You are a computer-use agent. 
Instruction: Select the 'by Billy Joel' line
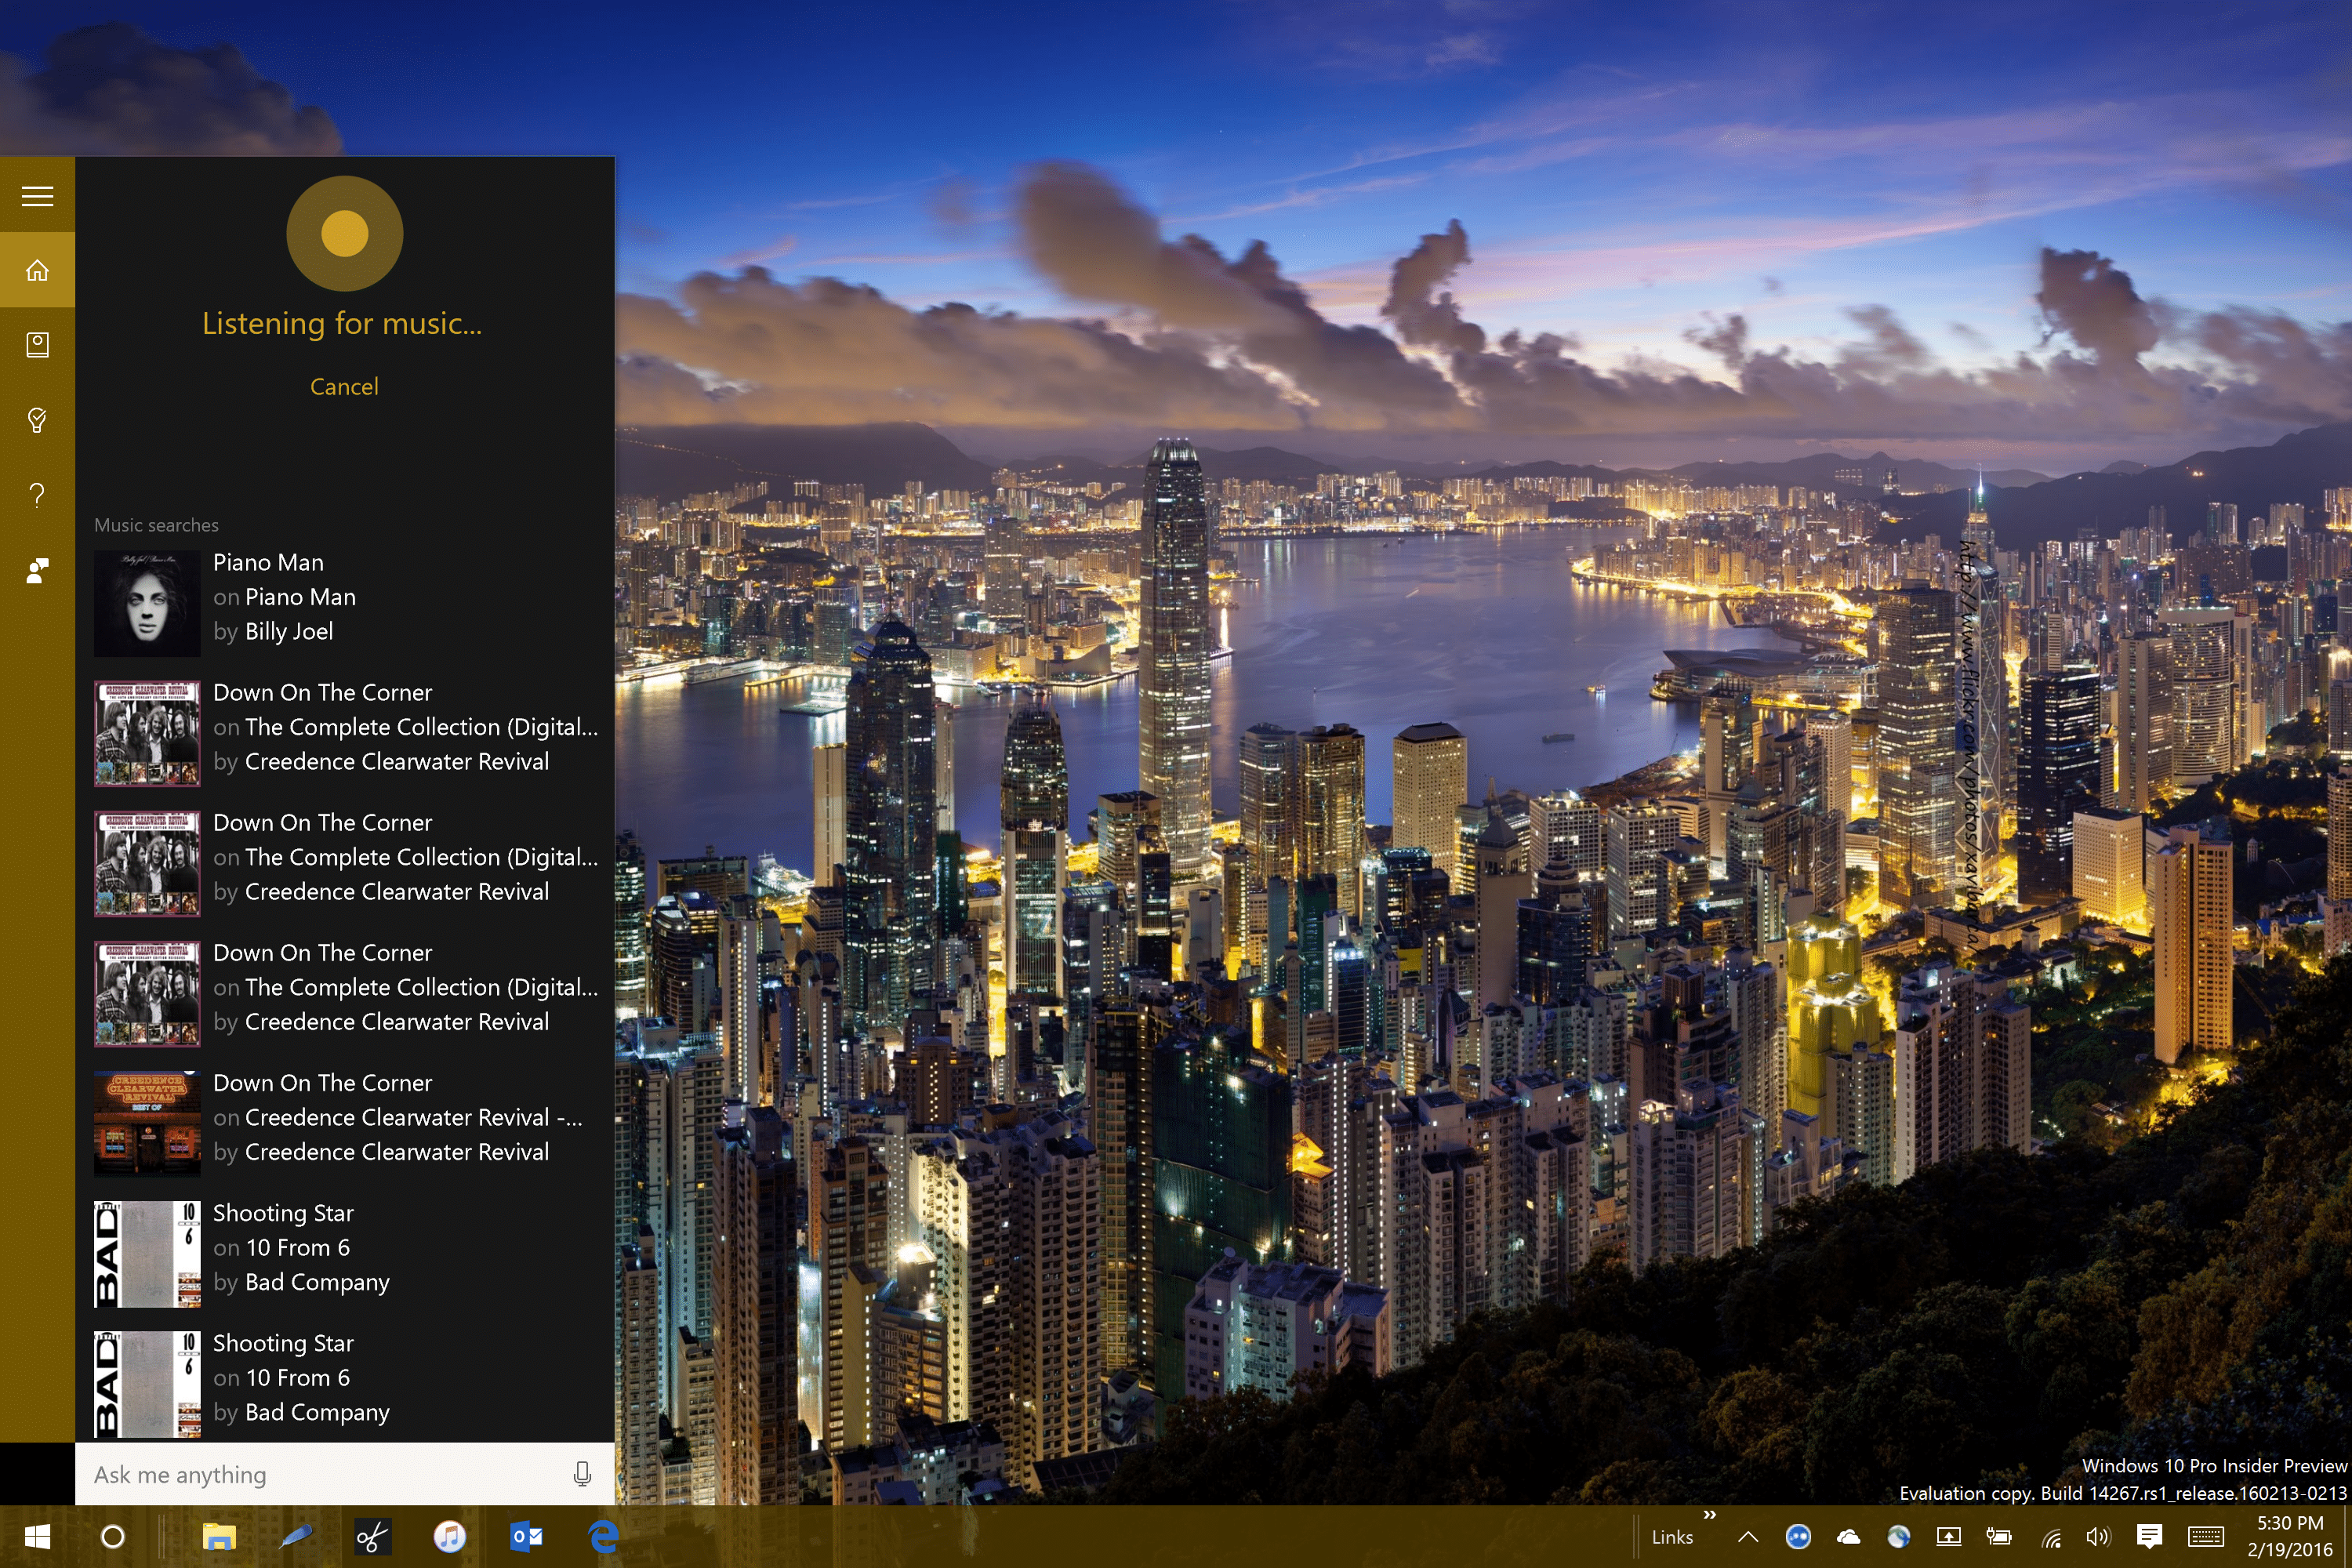click(273, 631)
